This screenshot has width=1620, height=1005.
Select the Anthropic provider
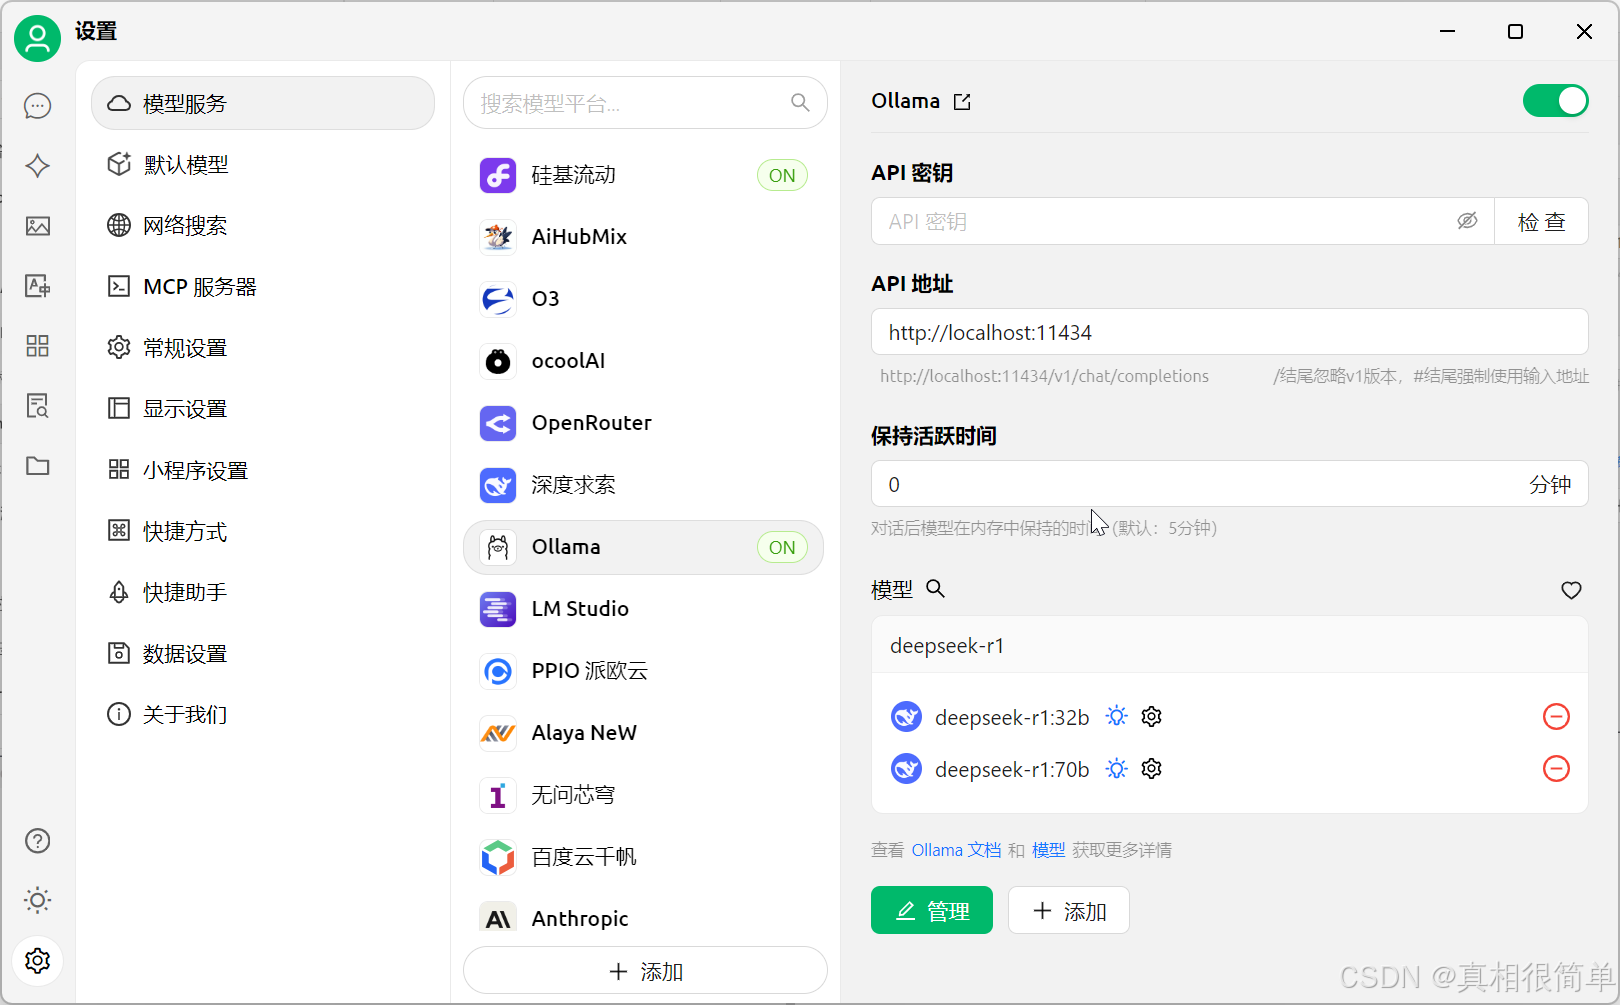click(643, 919)
